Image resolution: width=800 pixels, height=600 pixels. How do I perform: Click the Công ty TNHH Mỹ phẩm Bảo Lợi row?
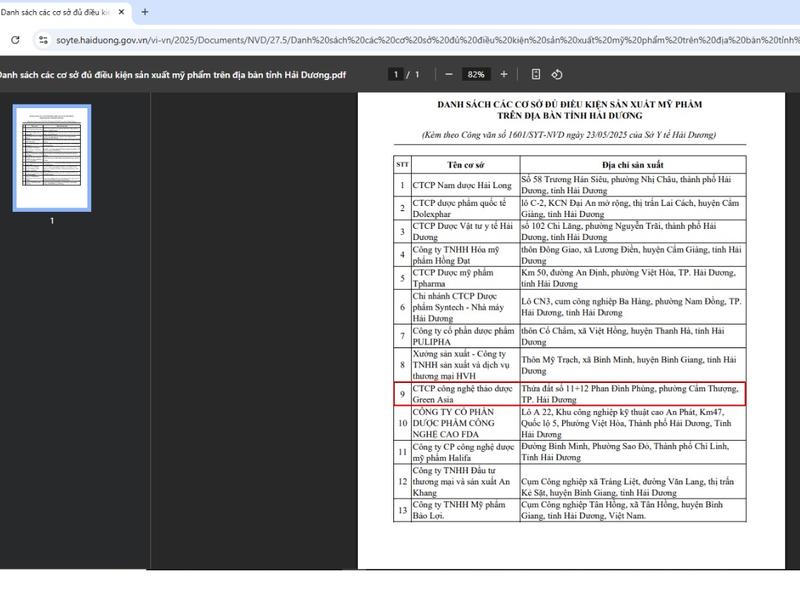point(462,510)
